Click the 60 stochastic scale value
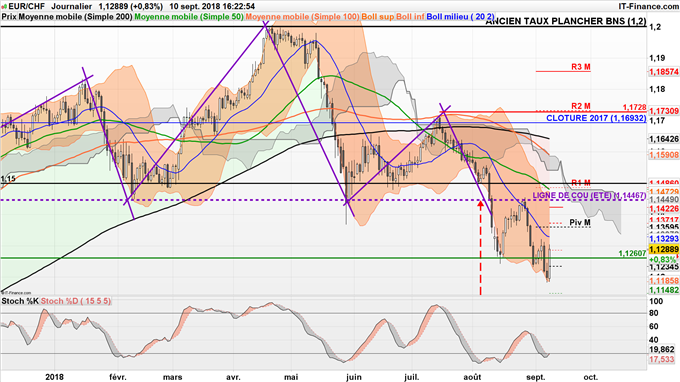This screenshot has height=382, width=680. coord(654,326)
